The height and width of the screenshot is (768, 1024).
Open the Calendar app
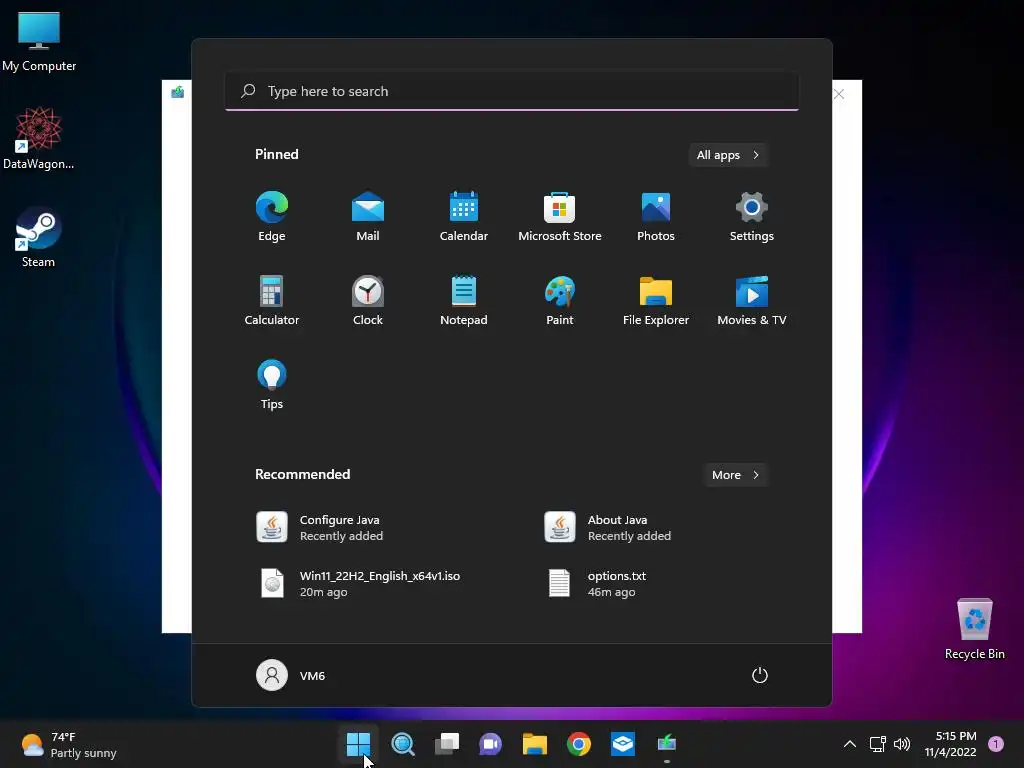464,216
